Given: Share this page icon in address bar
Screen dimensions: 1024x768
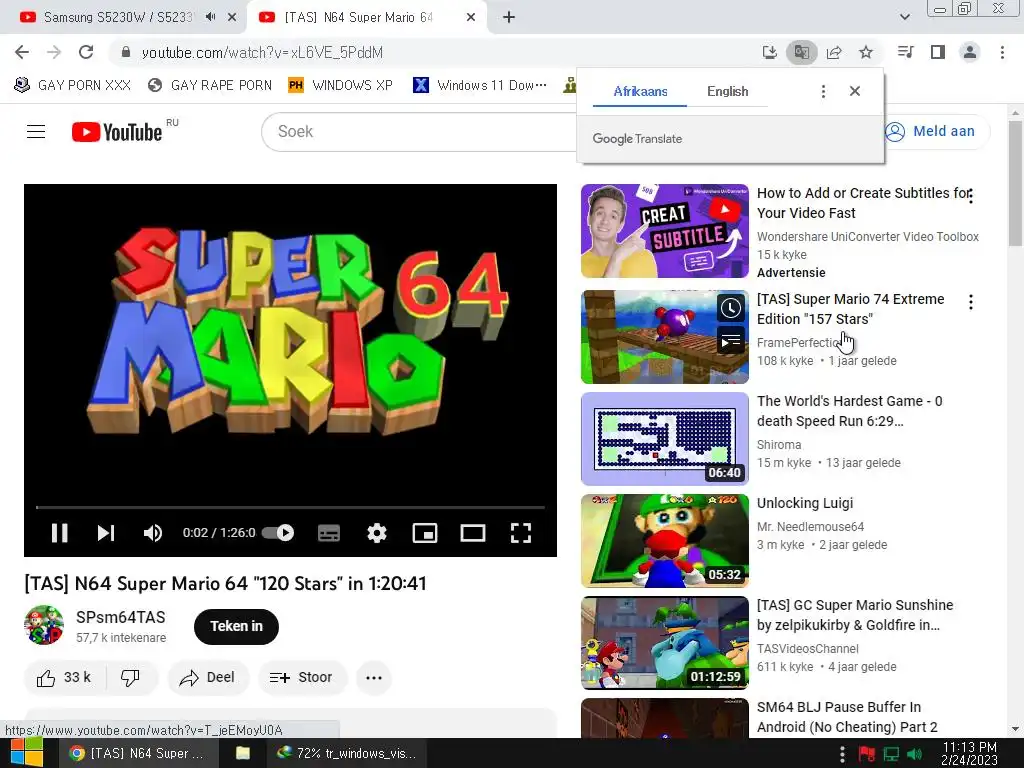Looking at the screenshot, I should point(834,52).
